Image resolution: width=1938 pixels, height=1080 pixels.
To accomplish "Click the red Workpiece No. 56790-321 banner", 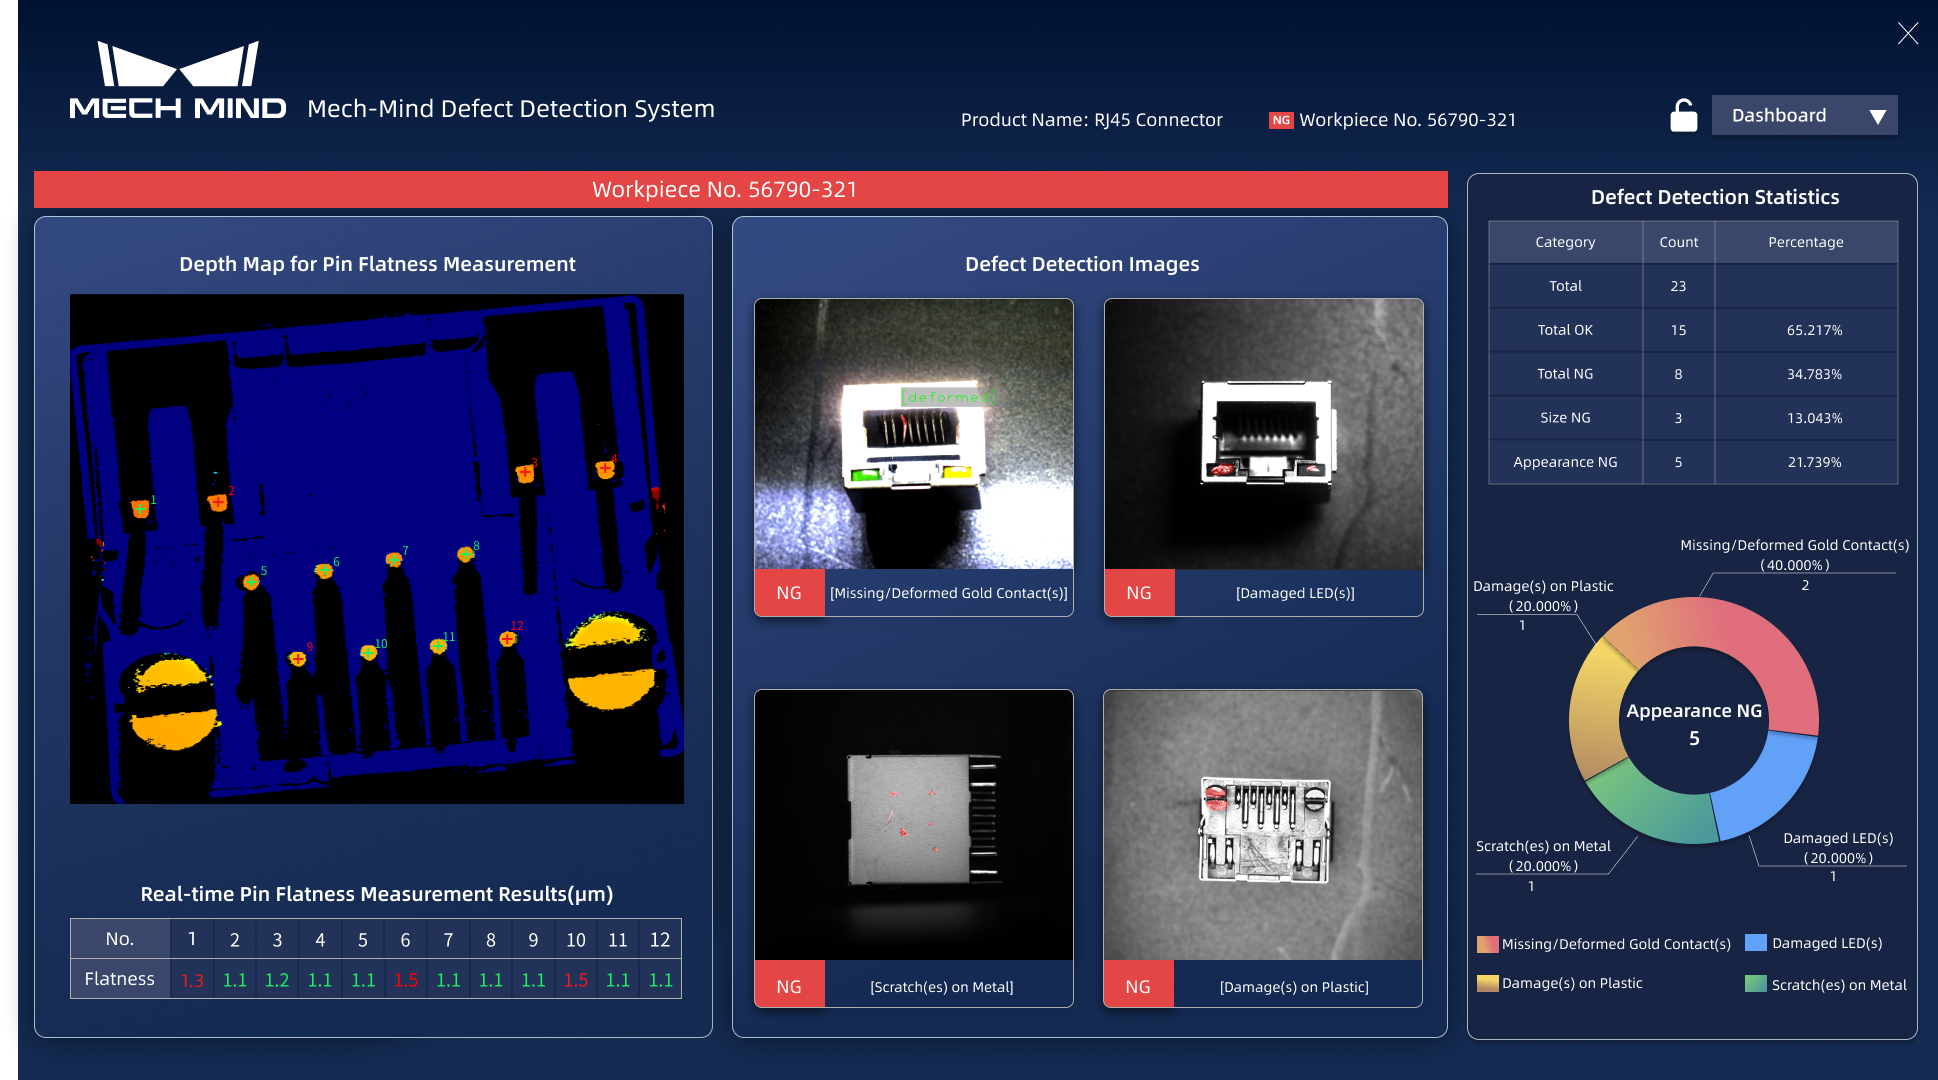I will [740, 190].
